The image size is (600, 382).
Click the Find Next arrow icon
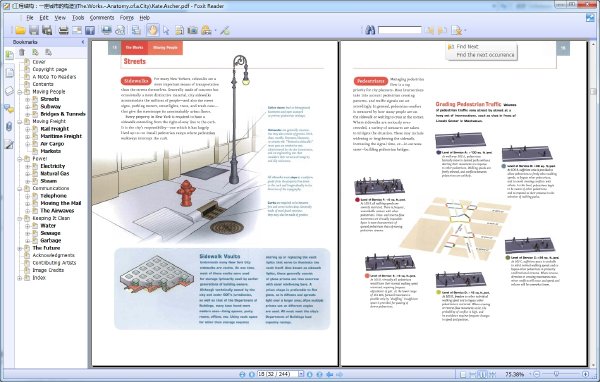442,30
